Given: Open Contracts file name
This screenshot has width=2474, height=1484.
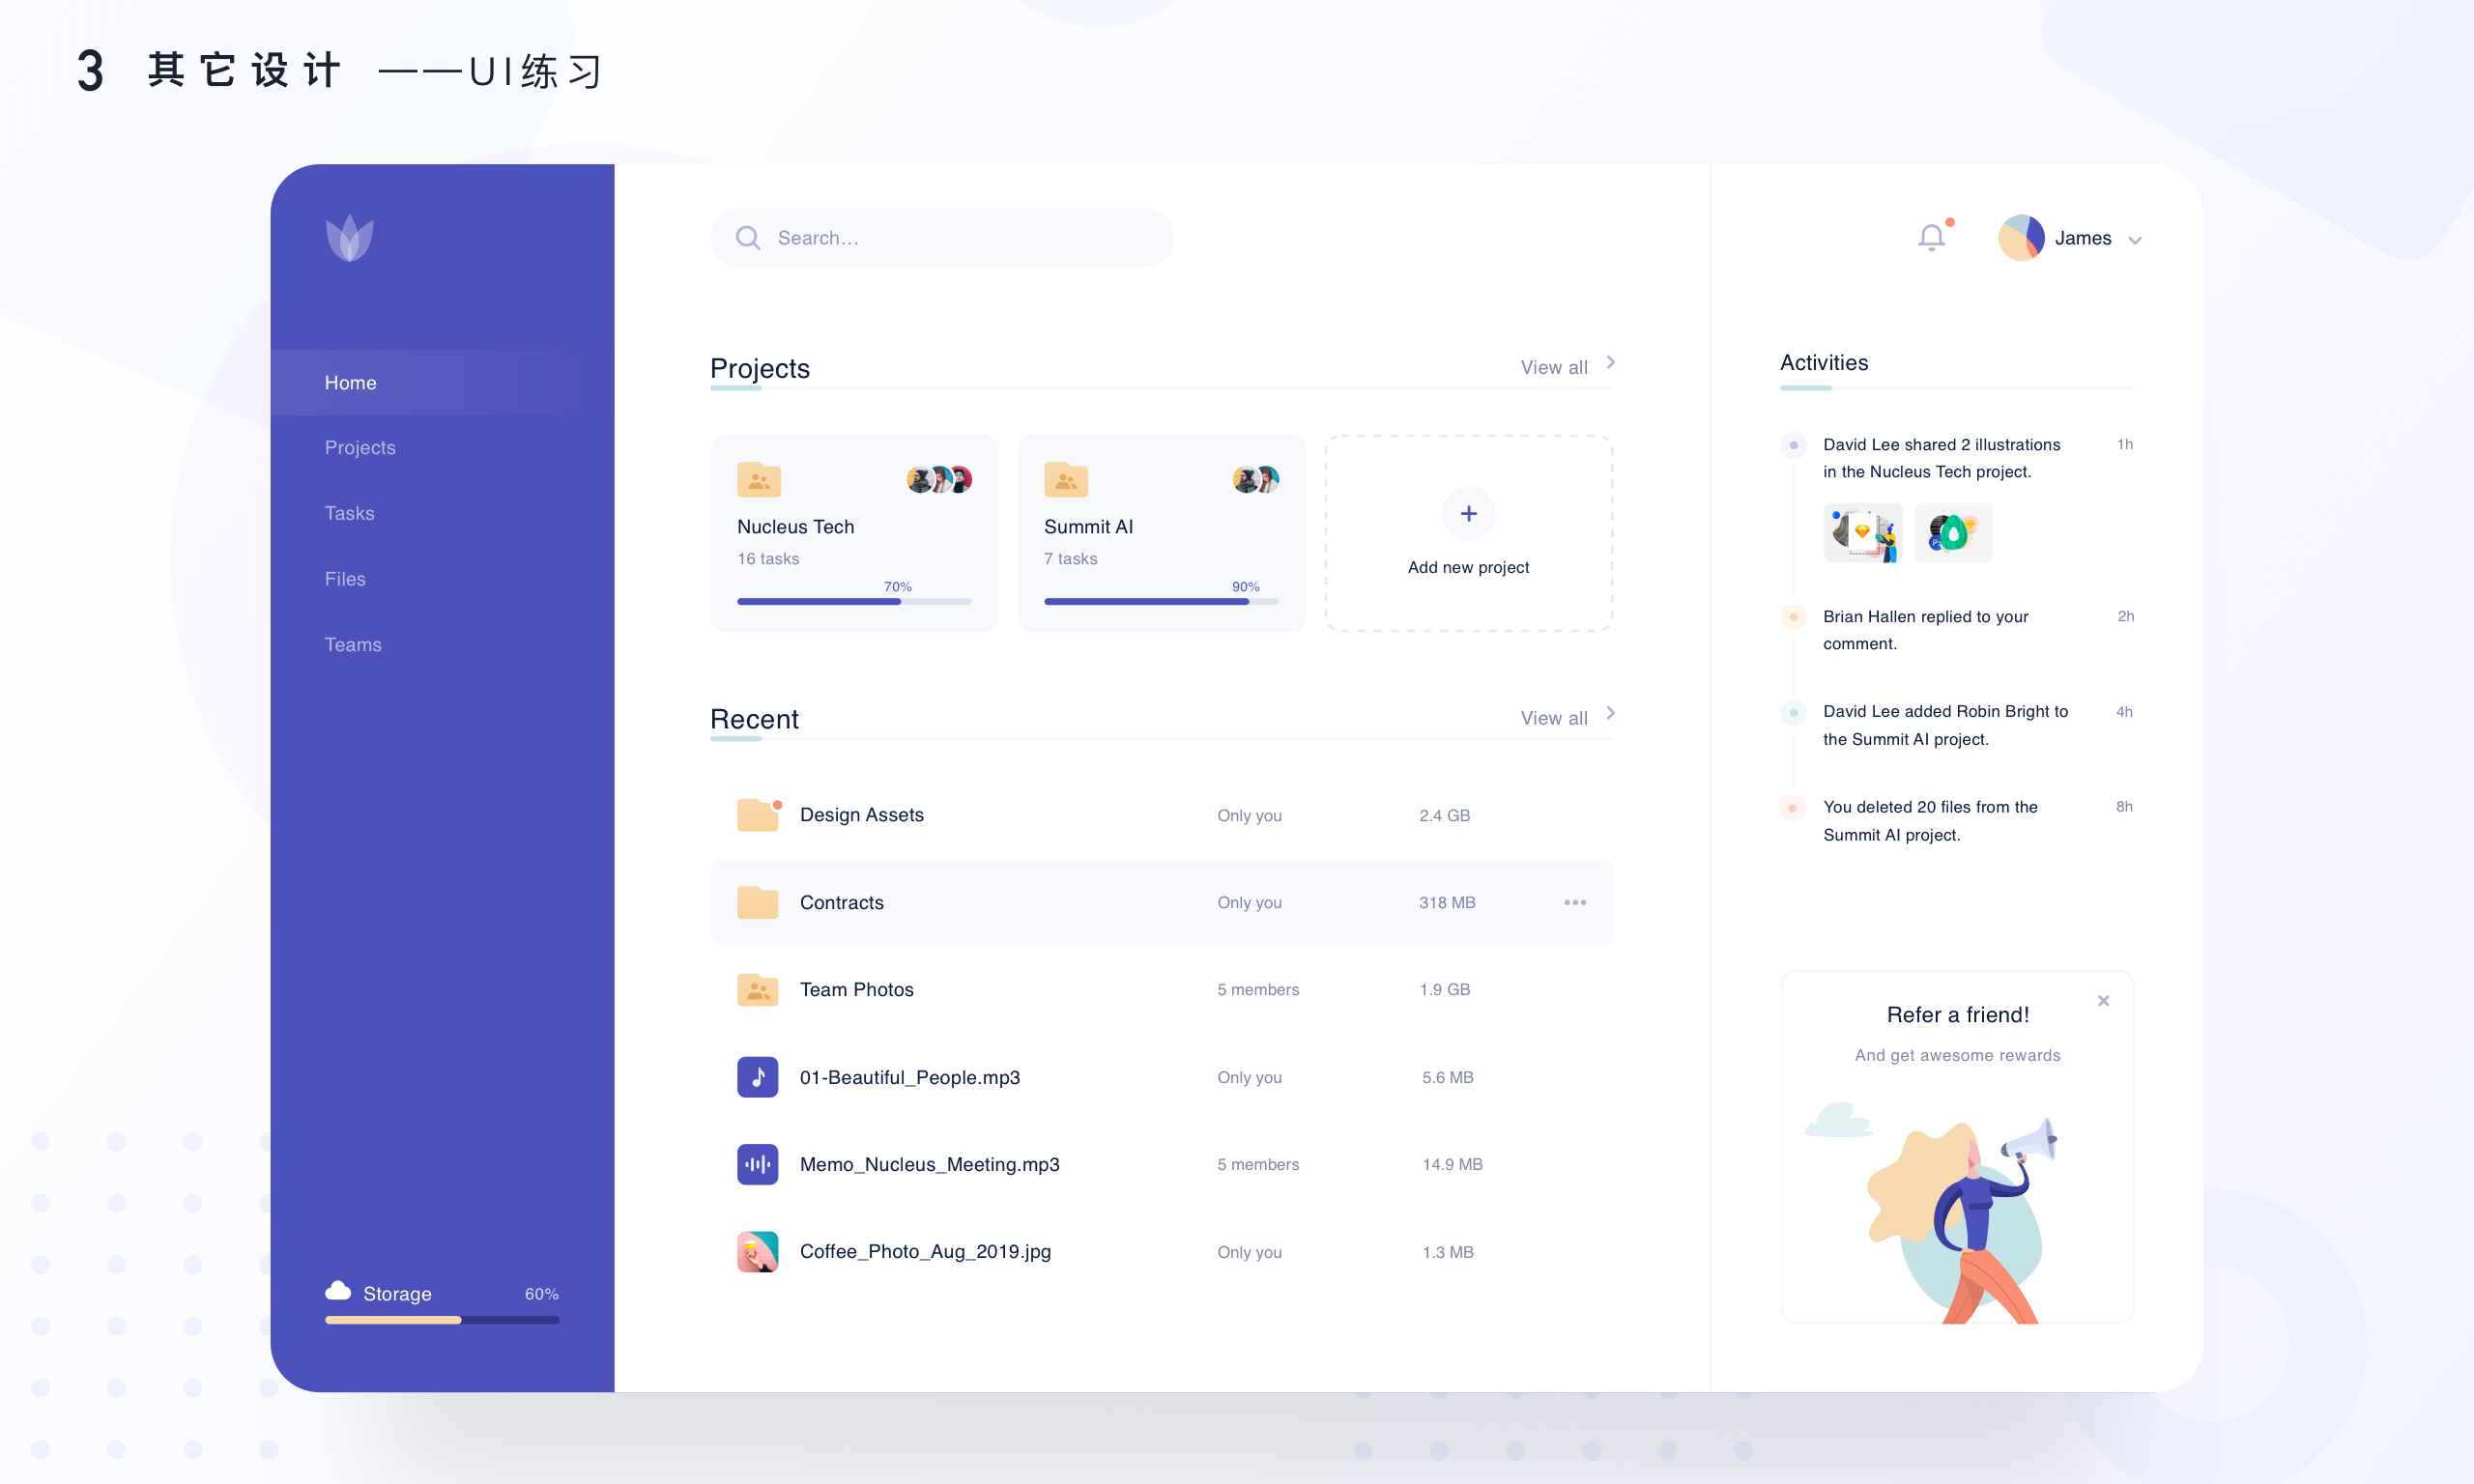Looking at the screenshot, I should click(x=841, y=903).
